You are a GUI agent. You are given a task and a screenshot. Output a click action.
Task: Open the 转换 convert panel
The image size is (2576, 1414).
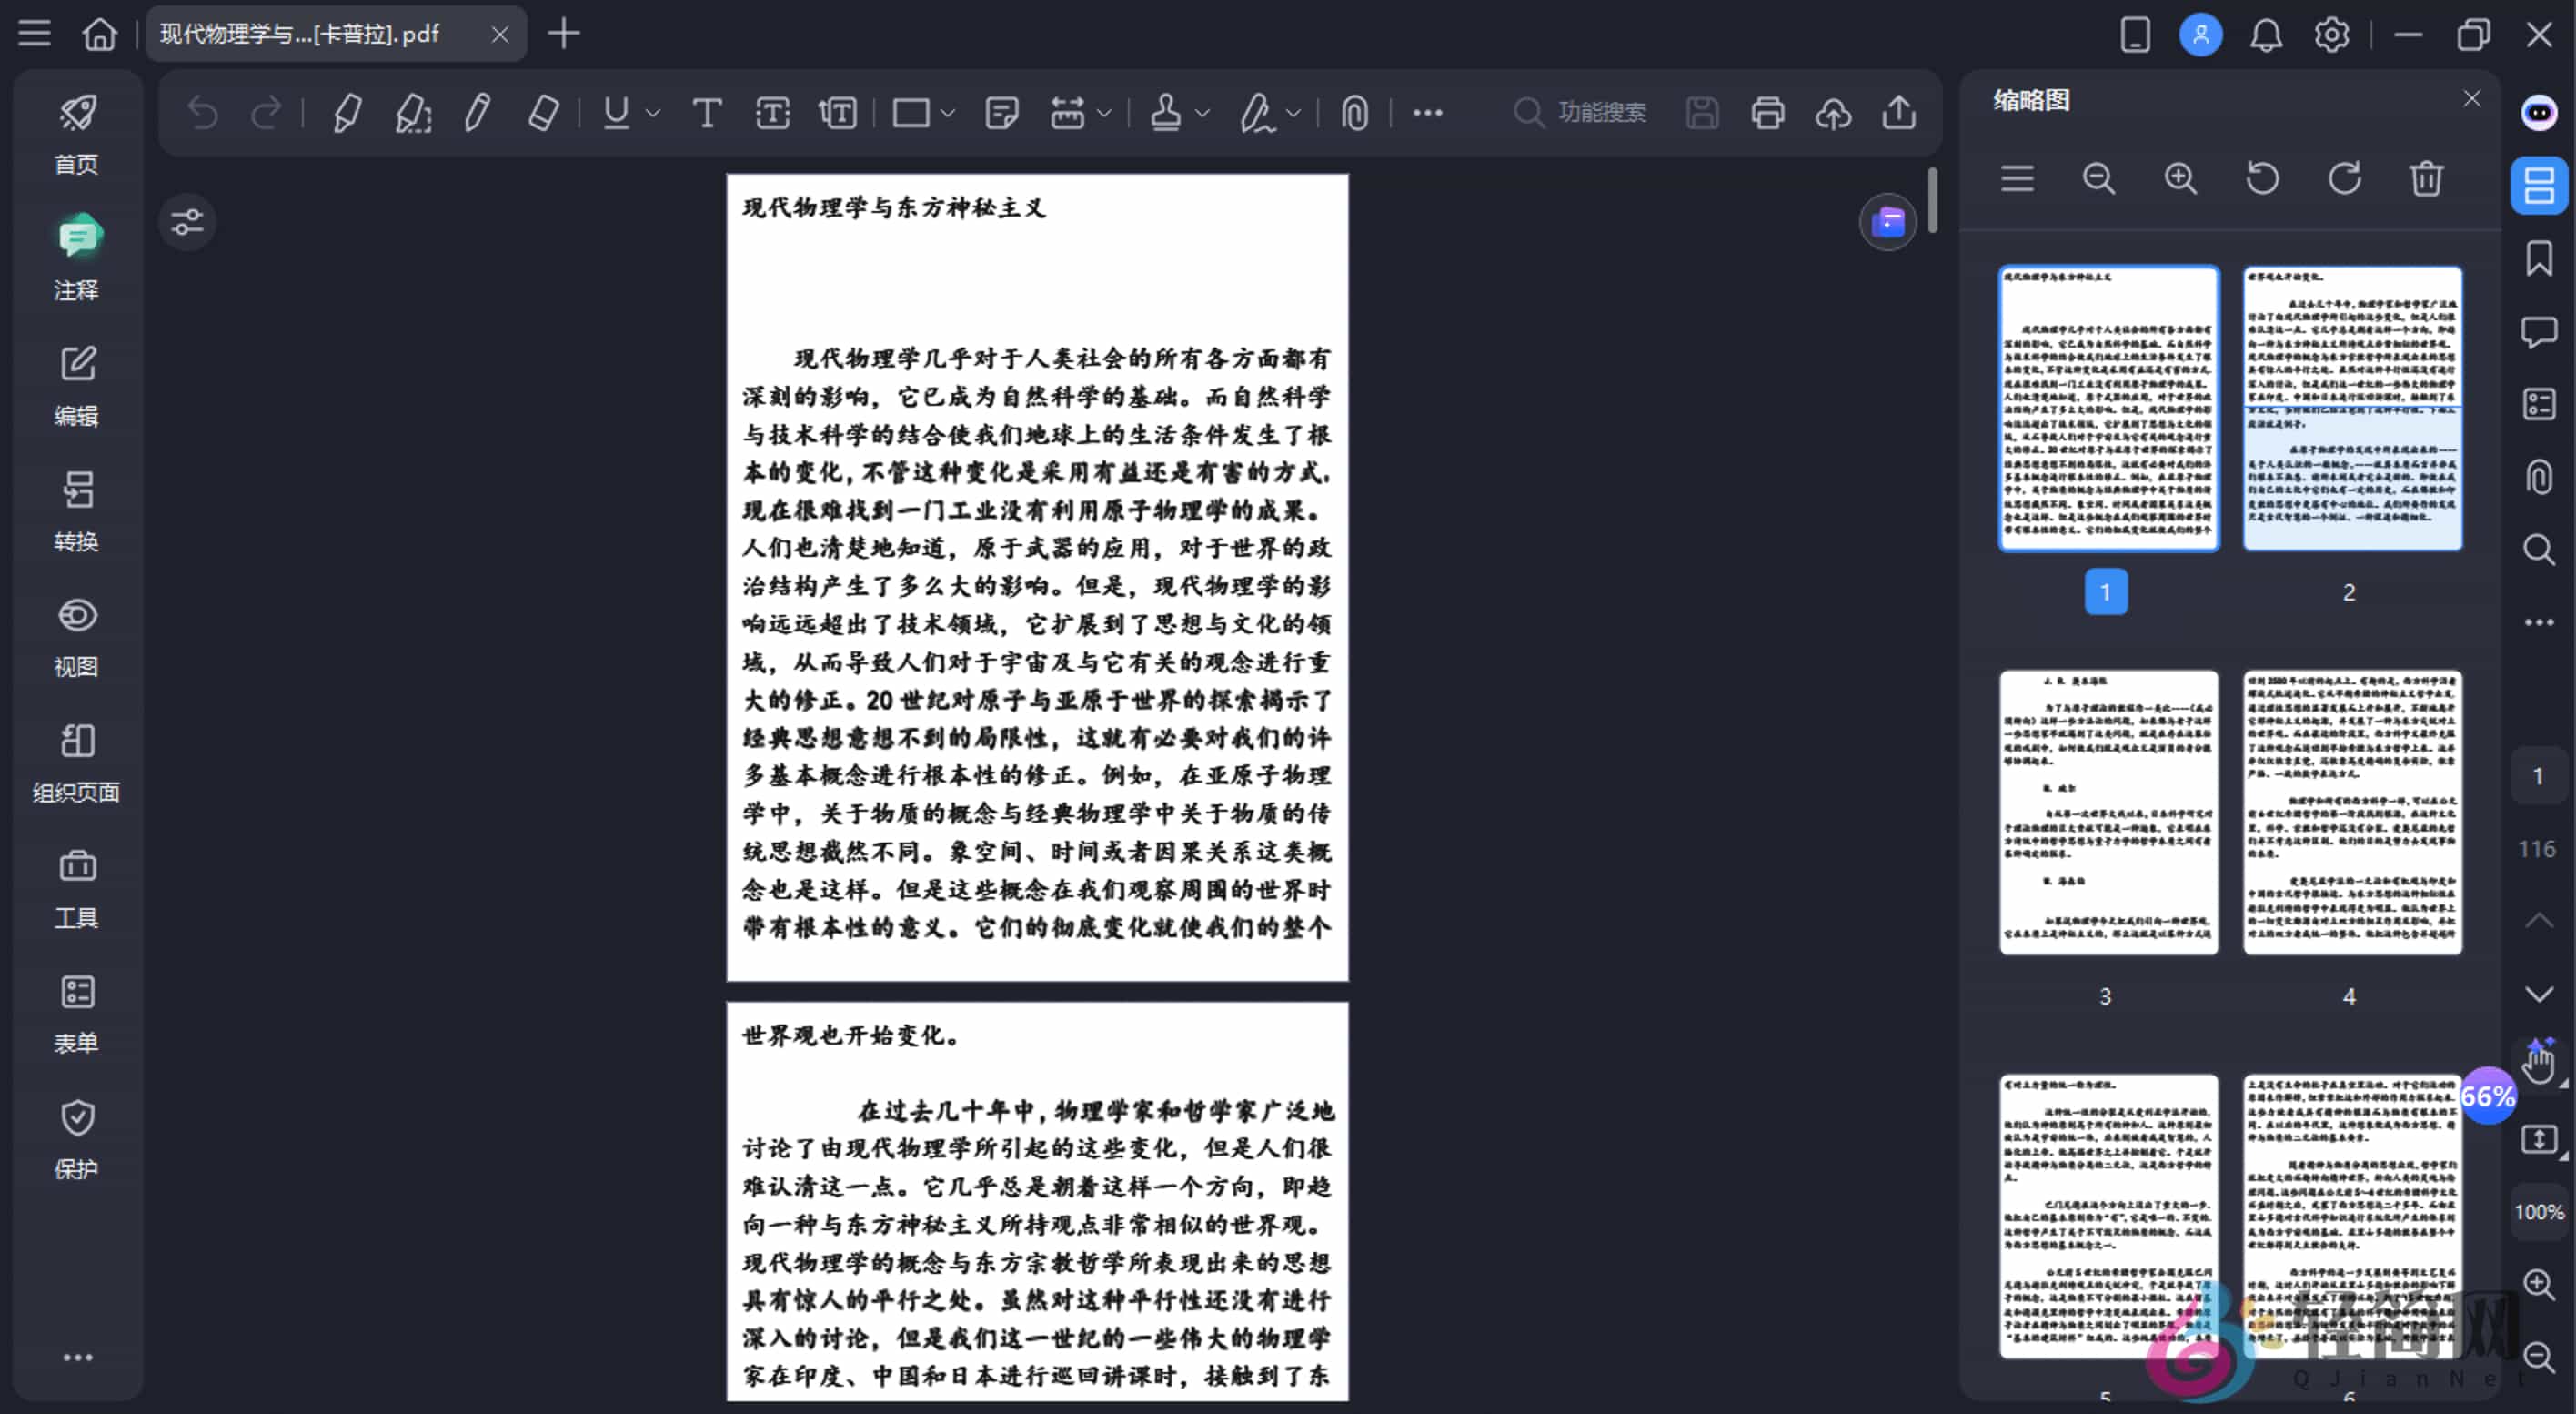76,513
